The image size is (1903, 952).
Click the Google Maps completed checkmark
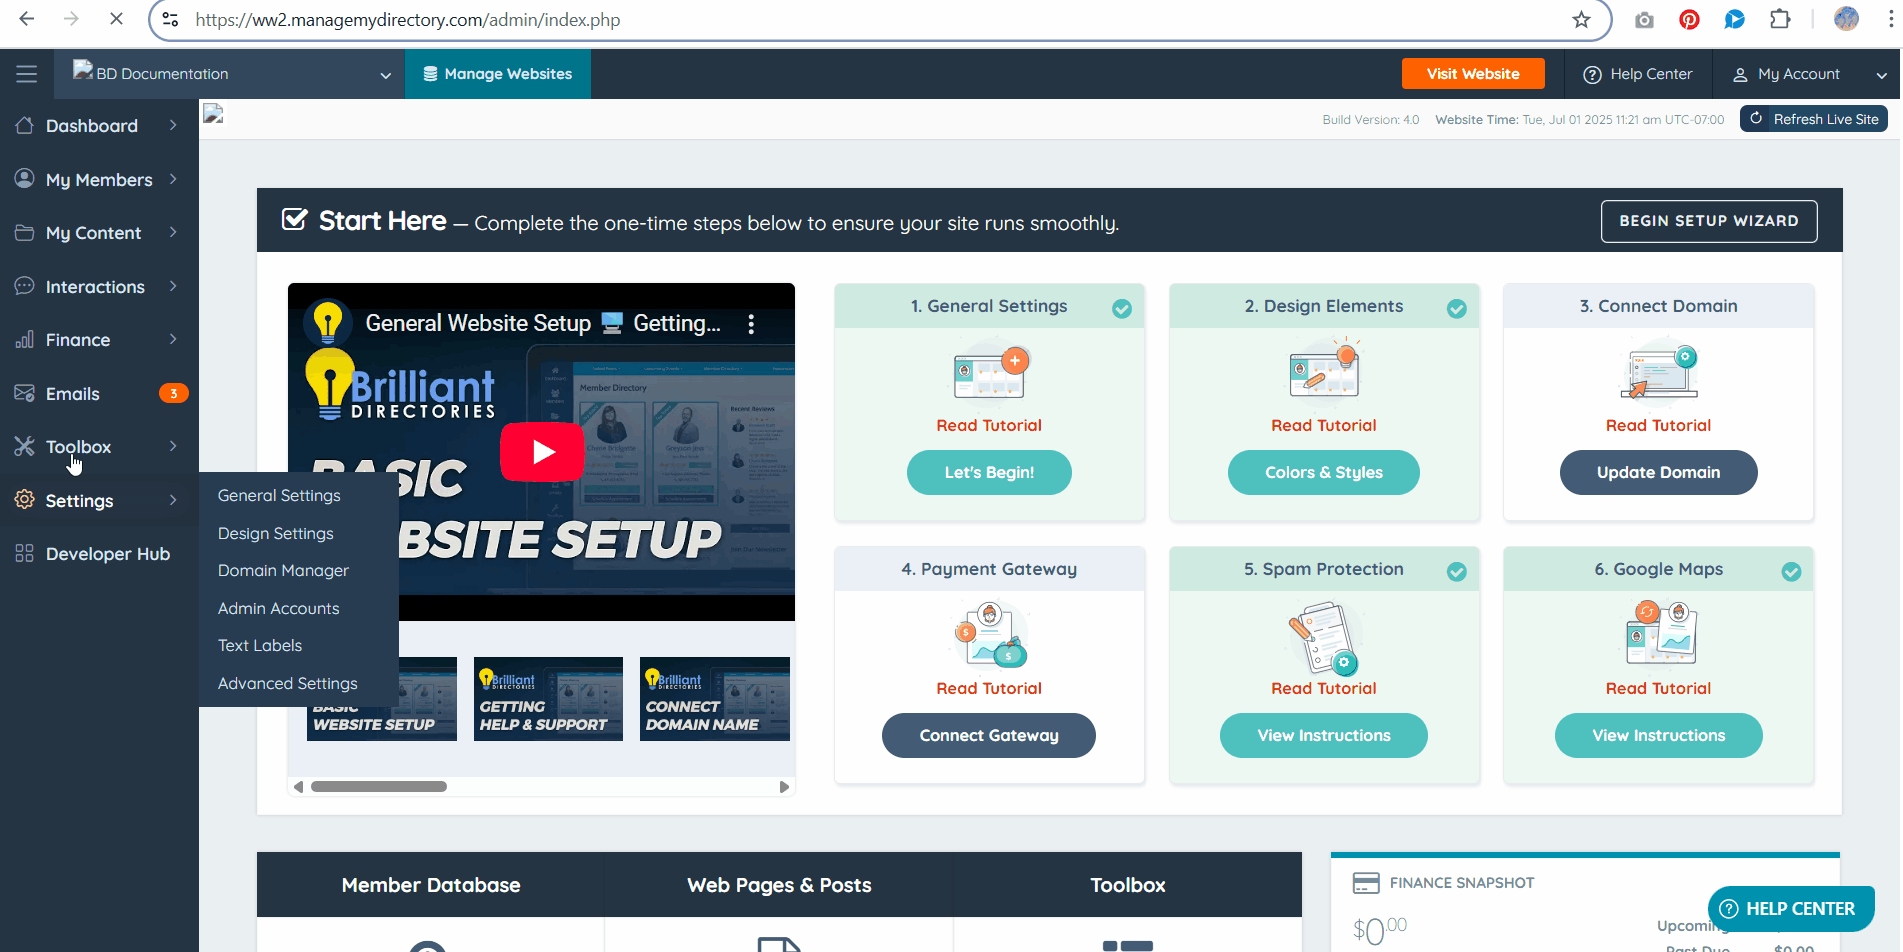tap(1791, 572)
